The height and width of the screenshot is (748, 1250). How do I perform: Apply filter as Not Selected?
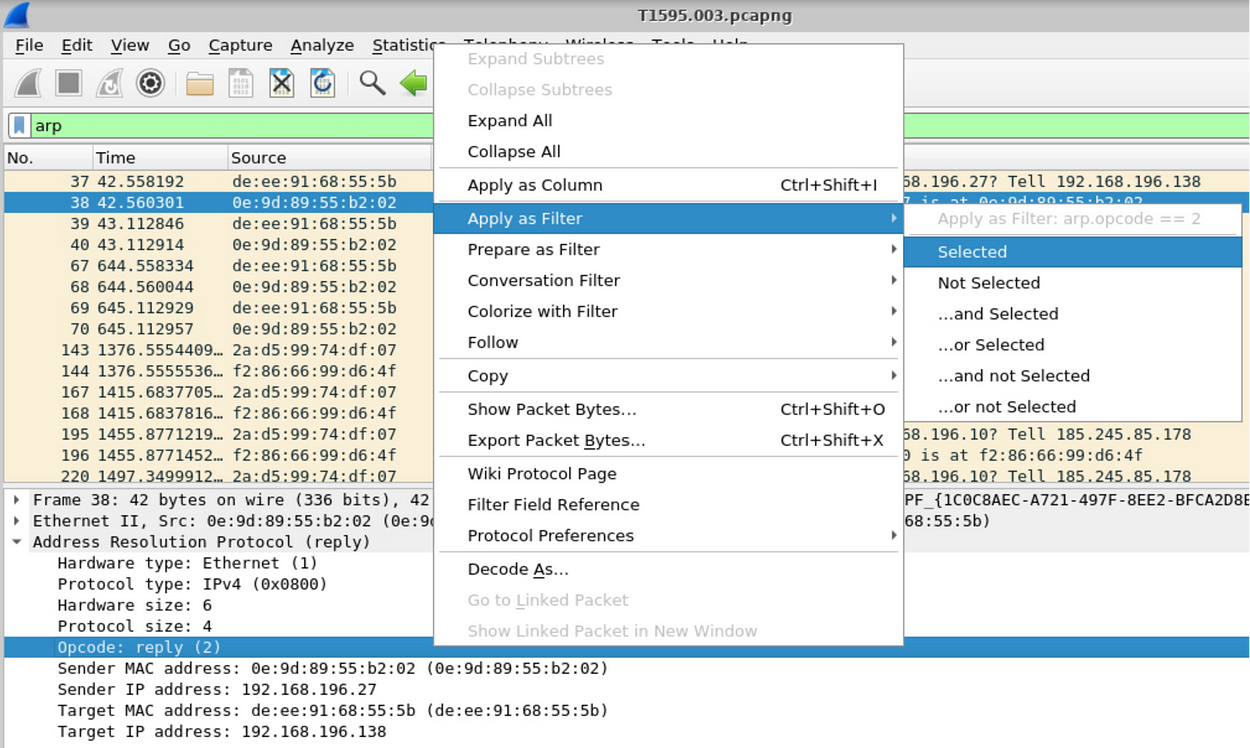pyautogui.click(x=1072, y=283)
